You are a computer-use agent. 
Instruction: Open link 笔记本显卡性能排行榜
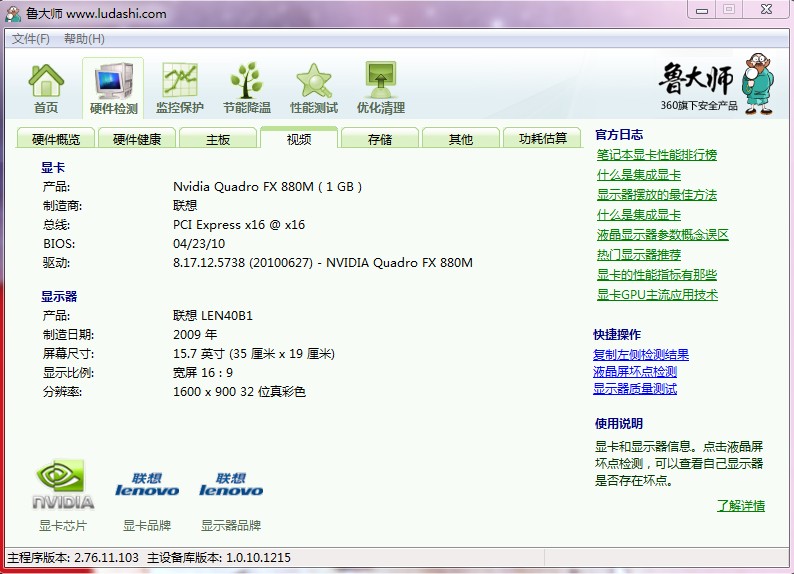pyautogui.click(x=657, y=155)
